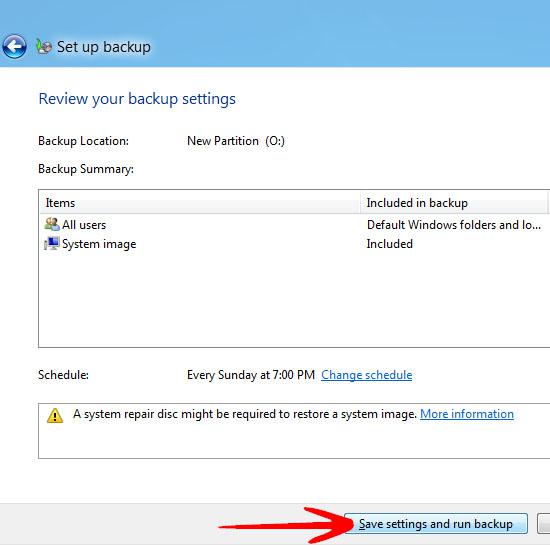This screenshot has height=545, width=550.
Task: Open the More information link
Action: (x=467, y=414)
